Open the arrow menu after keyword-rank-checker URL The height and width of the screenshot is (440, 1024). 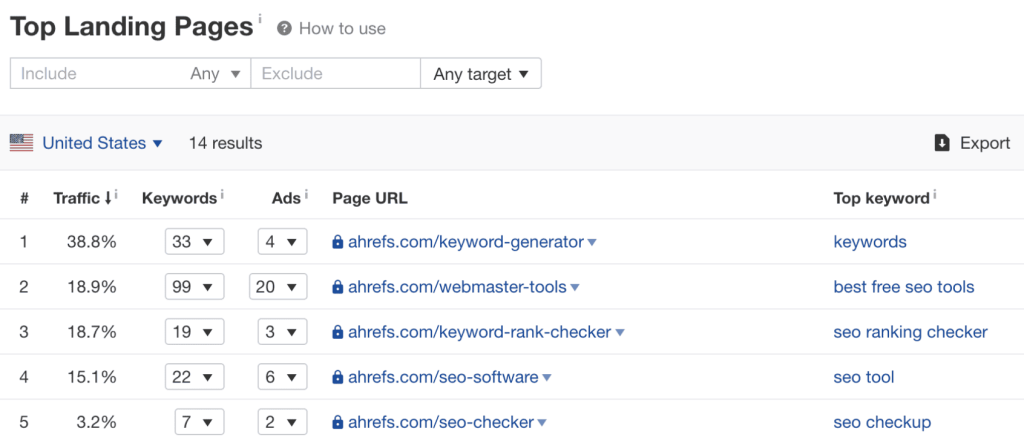(620, 333)
